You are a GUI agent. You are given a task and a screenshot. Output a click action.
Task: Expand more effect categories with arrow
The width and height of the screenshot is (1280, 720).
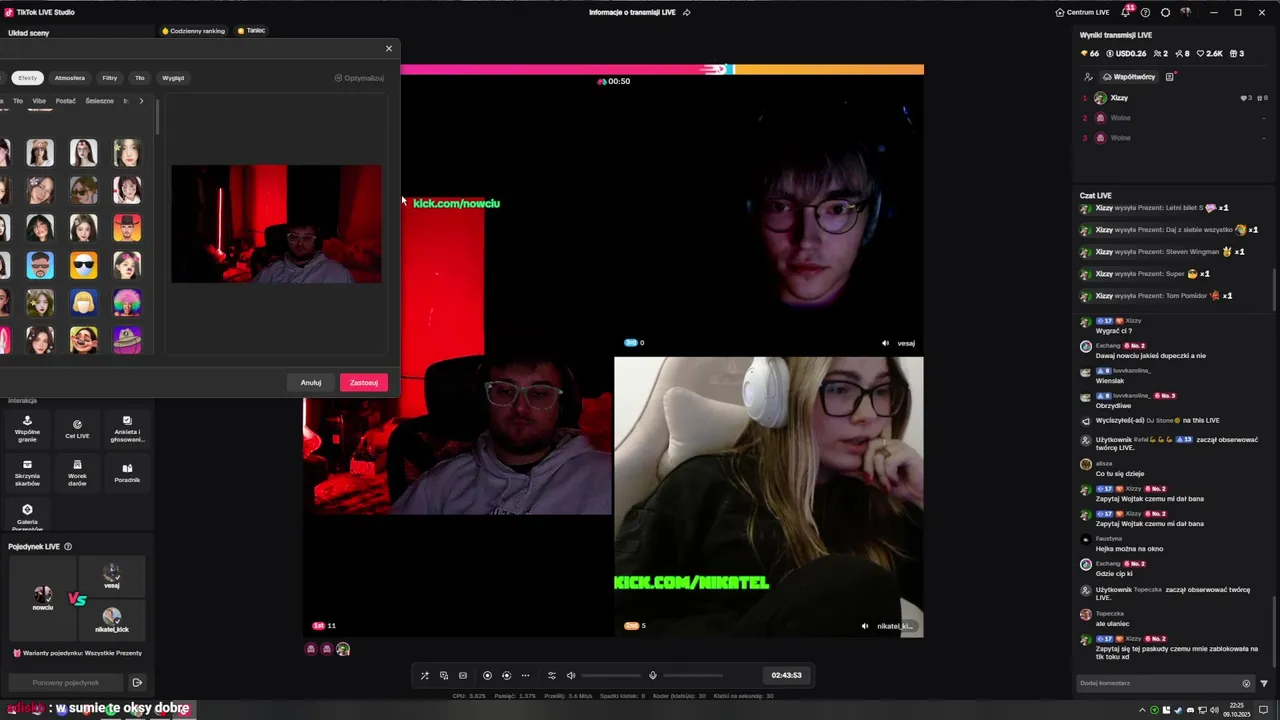141,101
